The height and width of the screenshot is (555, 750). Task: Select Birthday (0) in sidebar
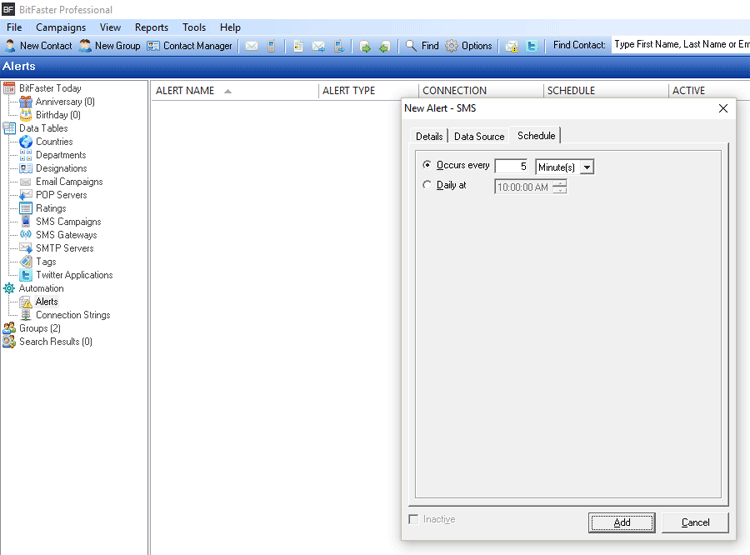58,115
